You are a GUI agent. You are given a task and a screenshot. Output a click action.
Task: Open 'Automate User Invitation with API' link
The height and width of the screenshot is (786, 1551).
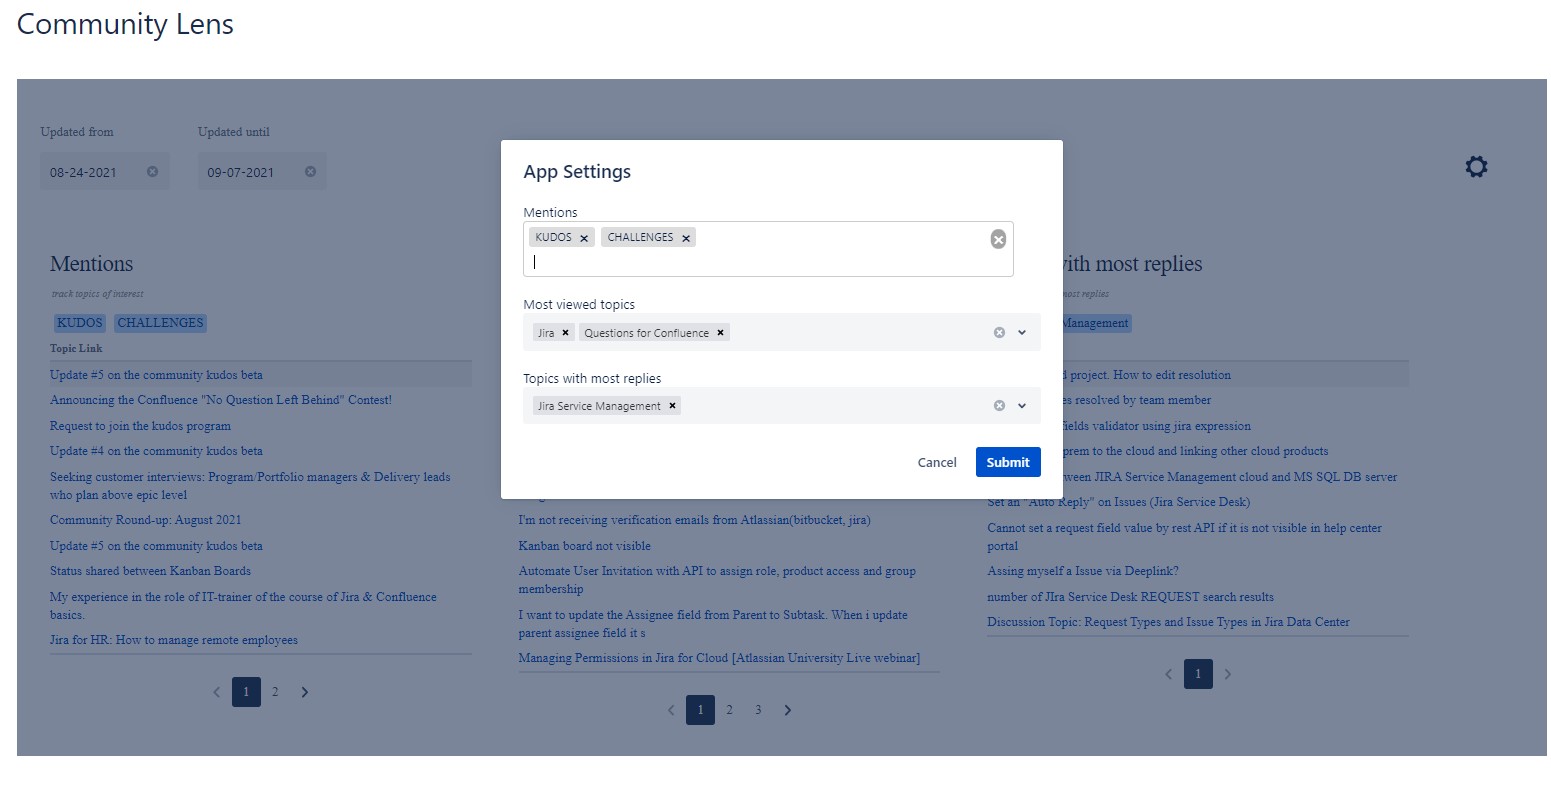[x=717, y=580]
